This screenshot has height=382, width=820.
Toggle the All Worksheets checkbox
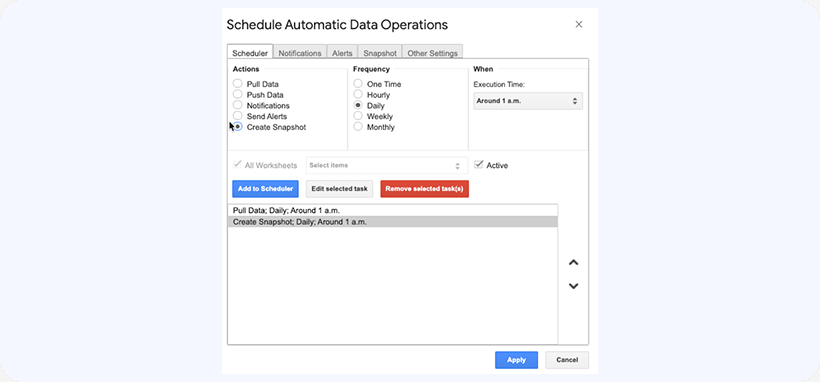click(x=237, y=164)
